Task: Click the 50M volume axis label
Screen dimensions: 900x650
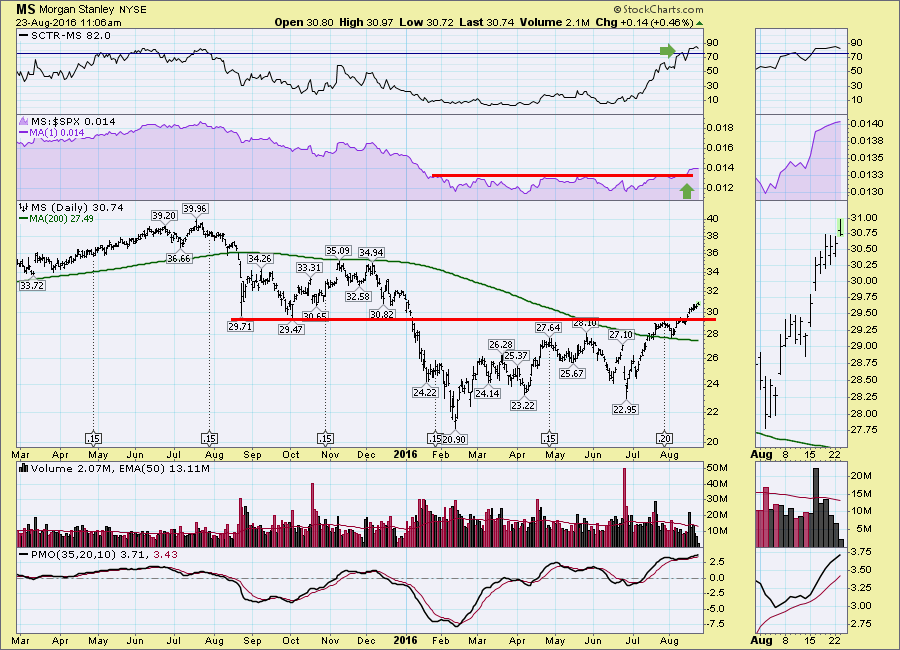Action: pyautogui.click(x=717, y=468)
